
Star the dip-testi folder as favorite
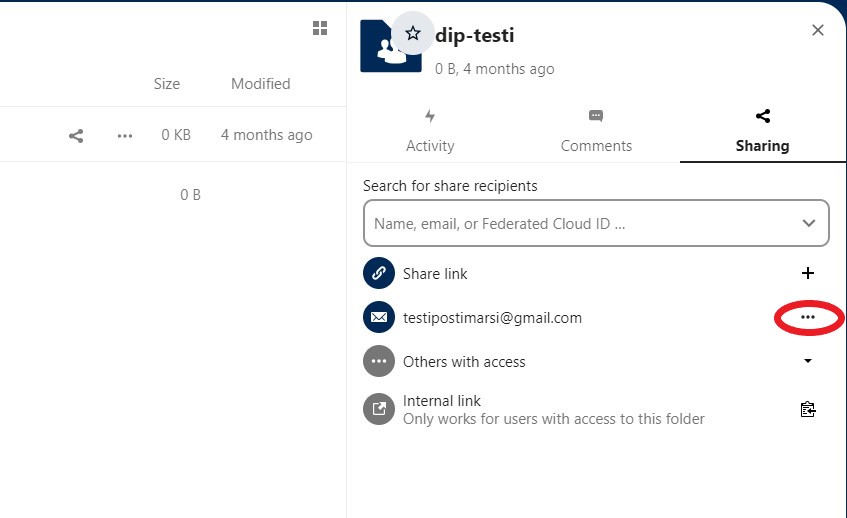coord(413,33)
